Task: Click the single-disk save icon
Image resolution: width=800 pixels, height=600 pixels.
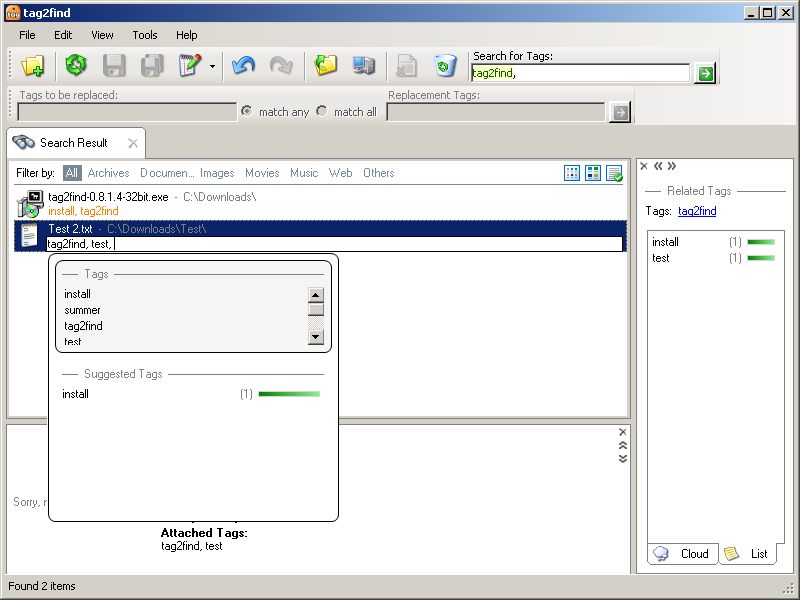Action: (114, 66)
